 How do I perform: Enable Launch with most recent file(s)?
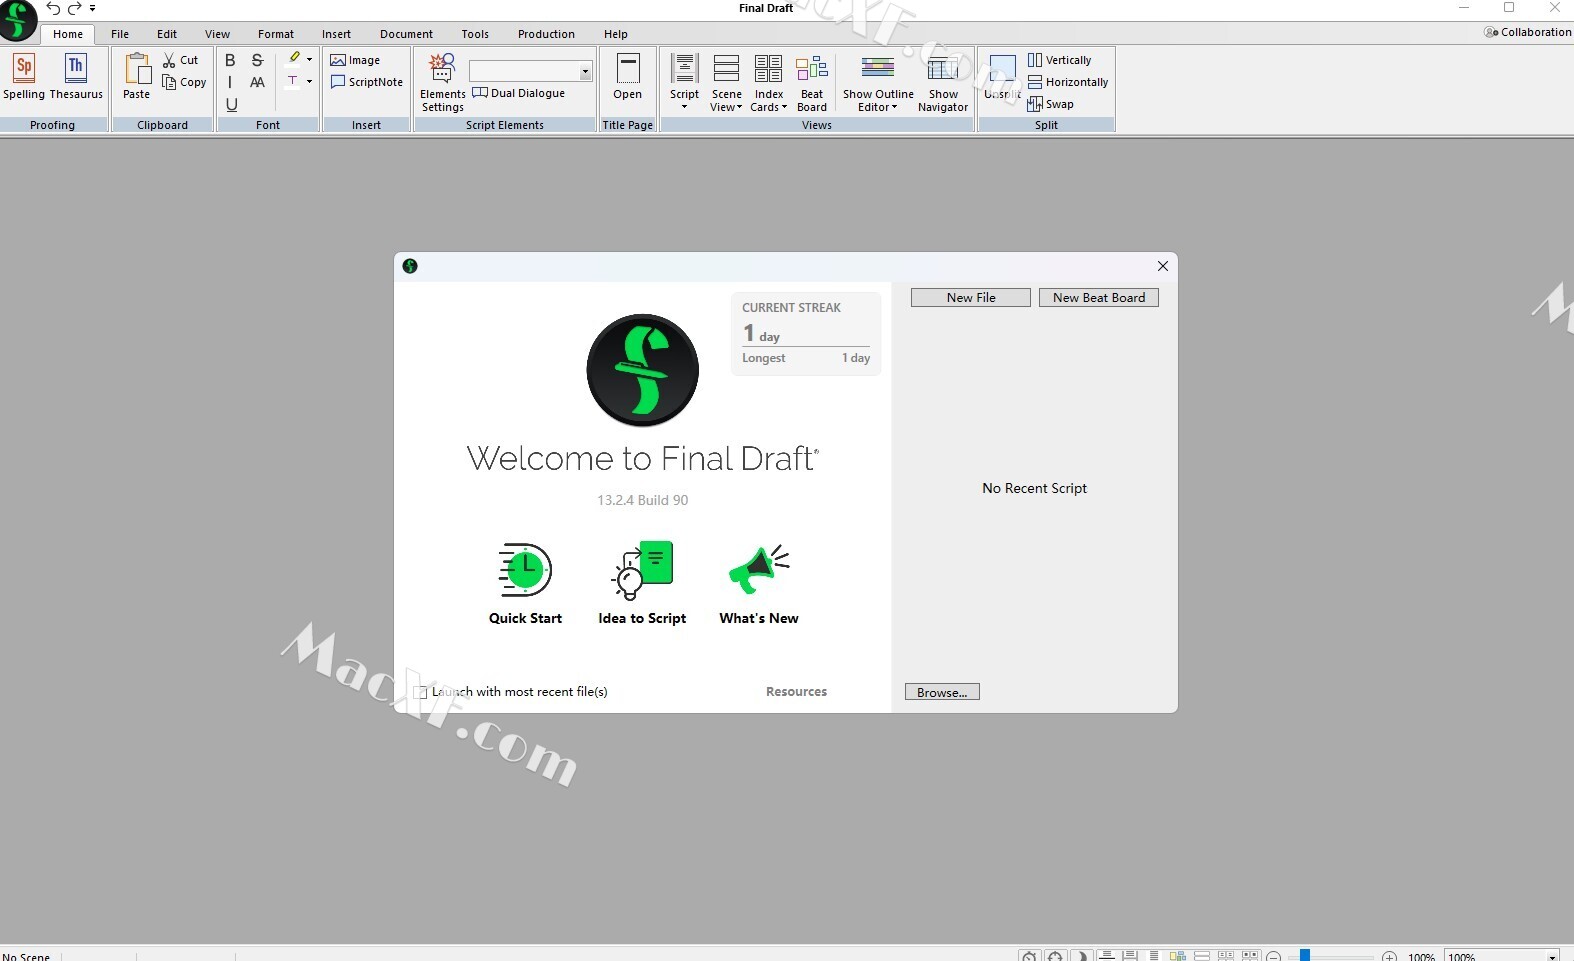tap(421, 692)
